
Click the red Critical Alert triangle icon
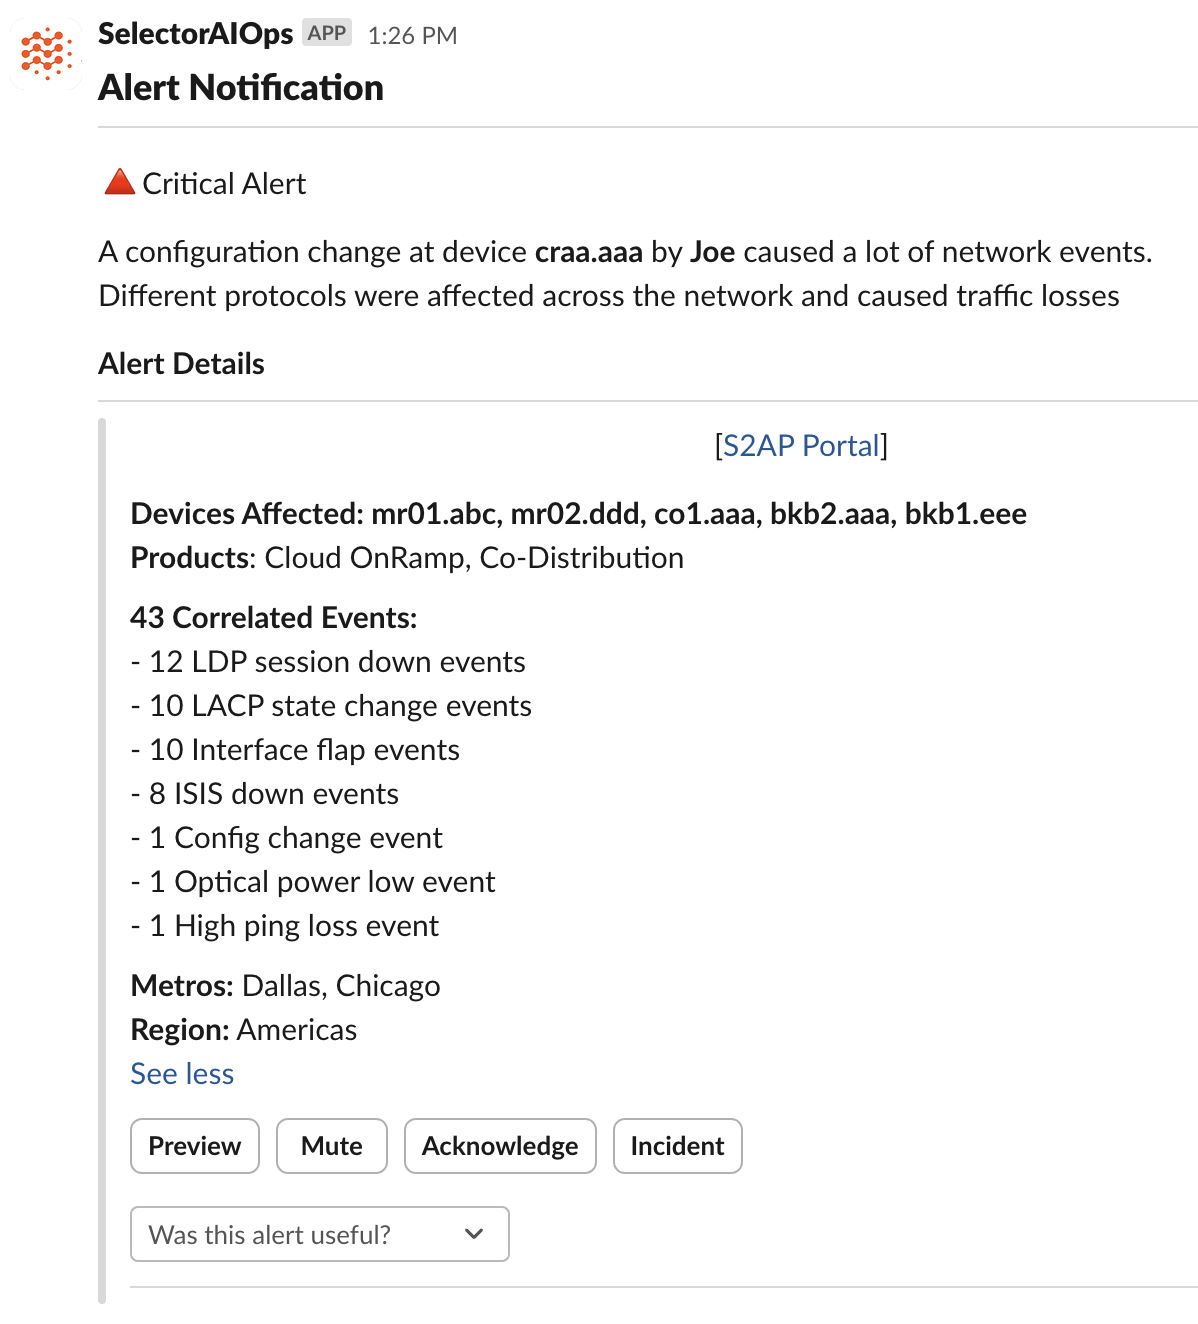[x=119, y=183]
